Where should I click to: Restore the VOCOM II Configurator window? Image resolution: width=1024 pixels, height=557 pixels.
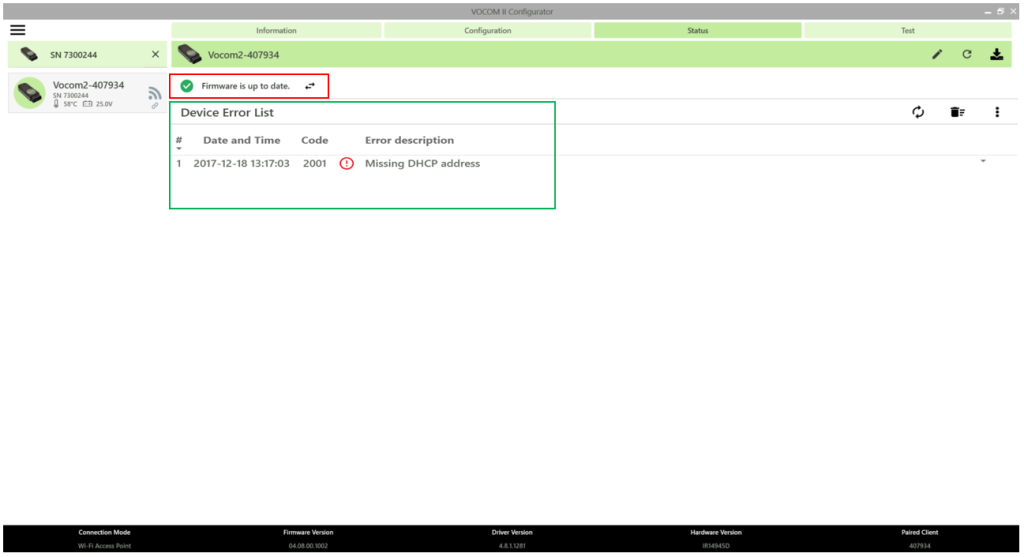tap(1000, 12)
